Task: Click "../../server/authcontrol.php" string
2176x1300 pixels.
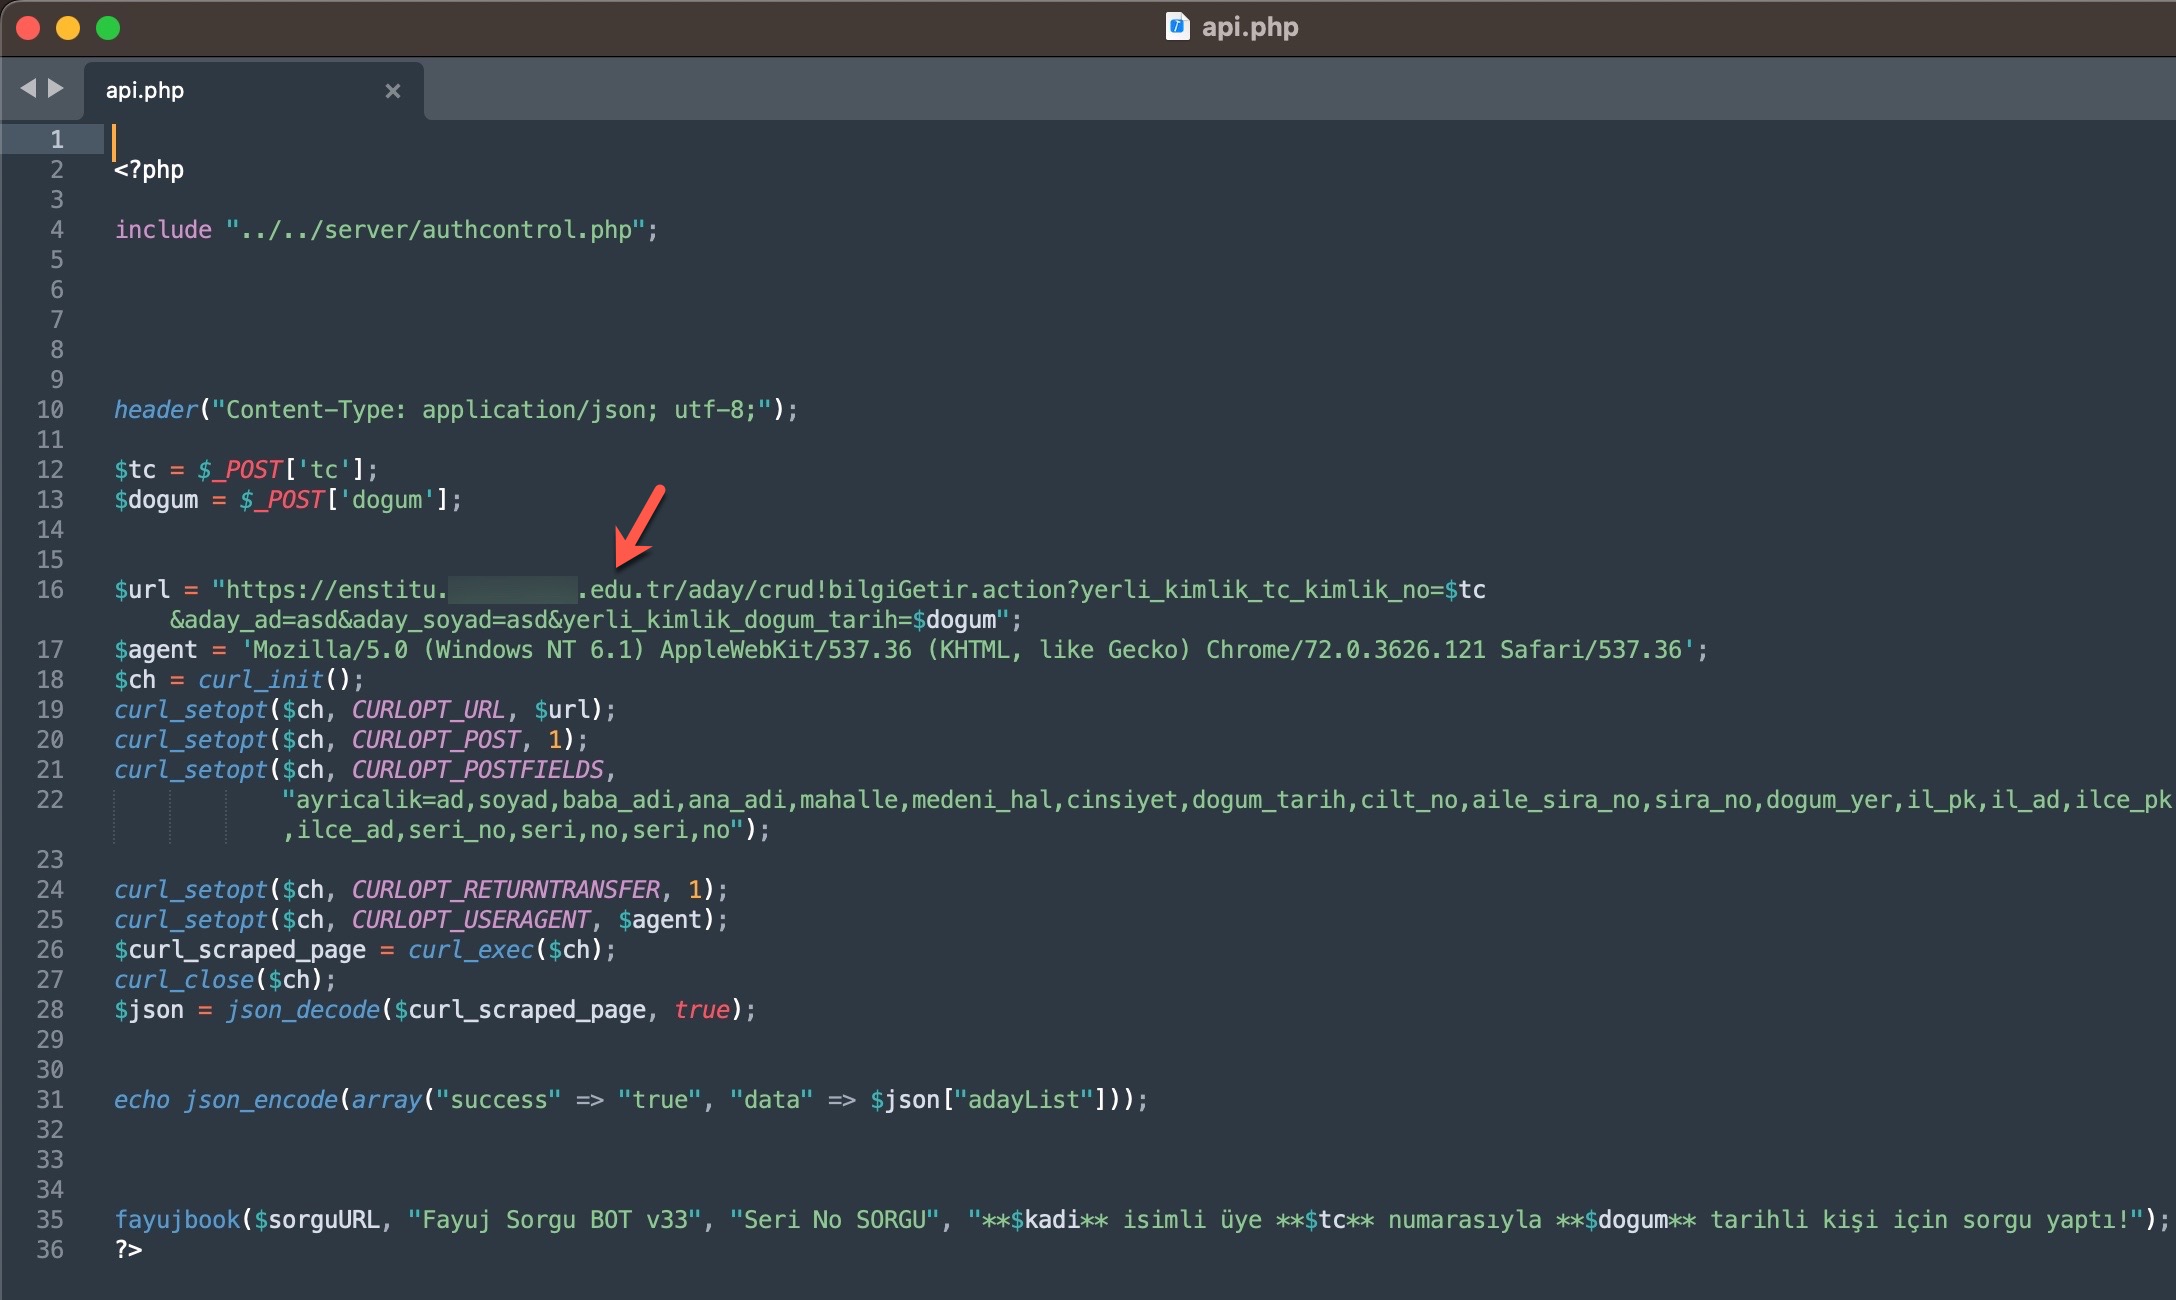Action: (x=435, y=230)
